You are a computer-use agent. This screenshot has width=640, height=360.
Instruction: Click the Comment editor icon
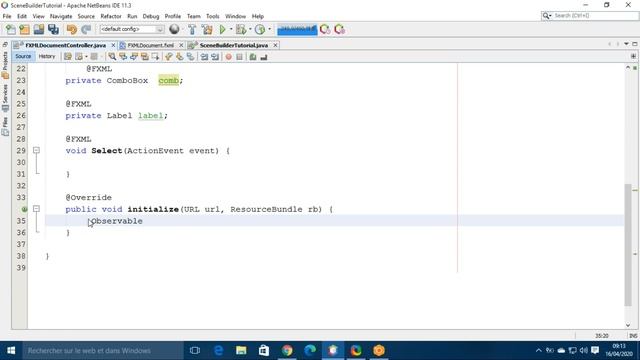(x=253, y=57)
